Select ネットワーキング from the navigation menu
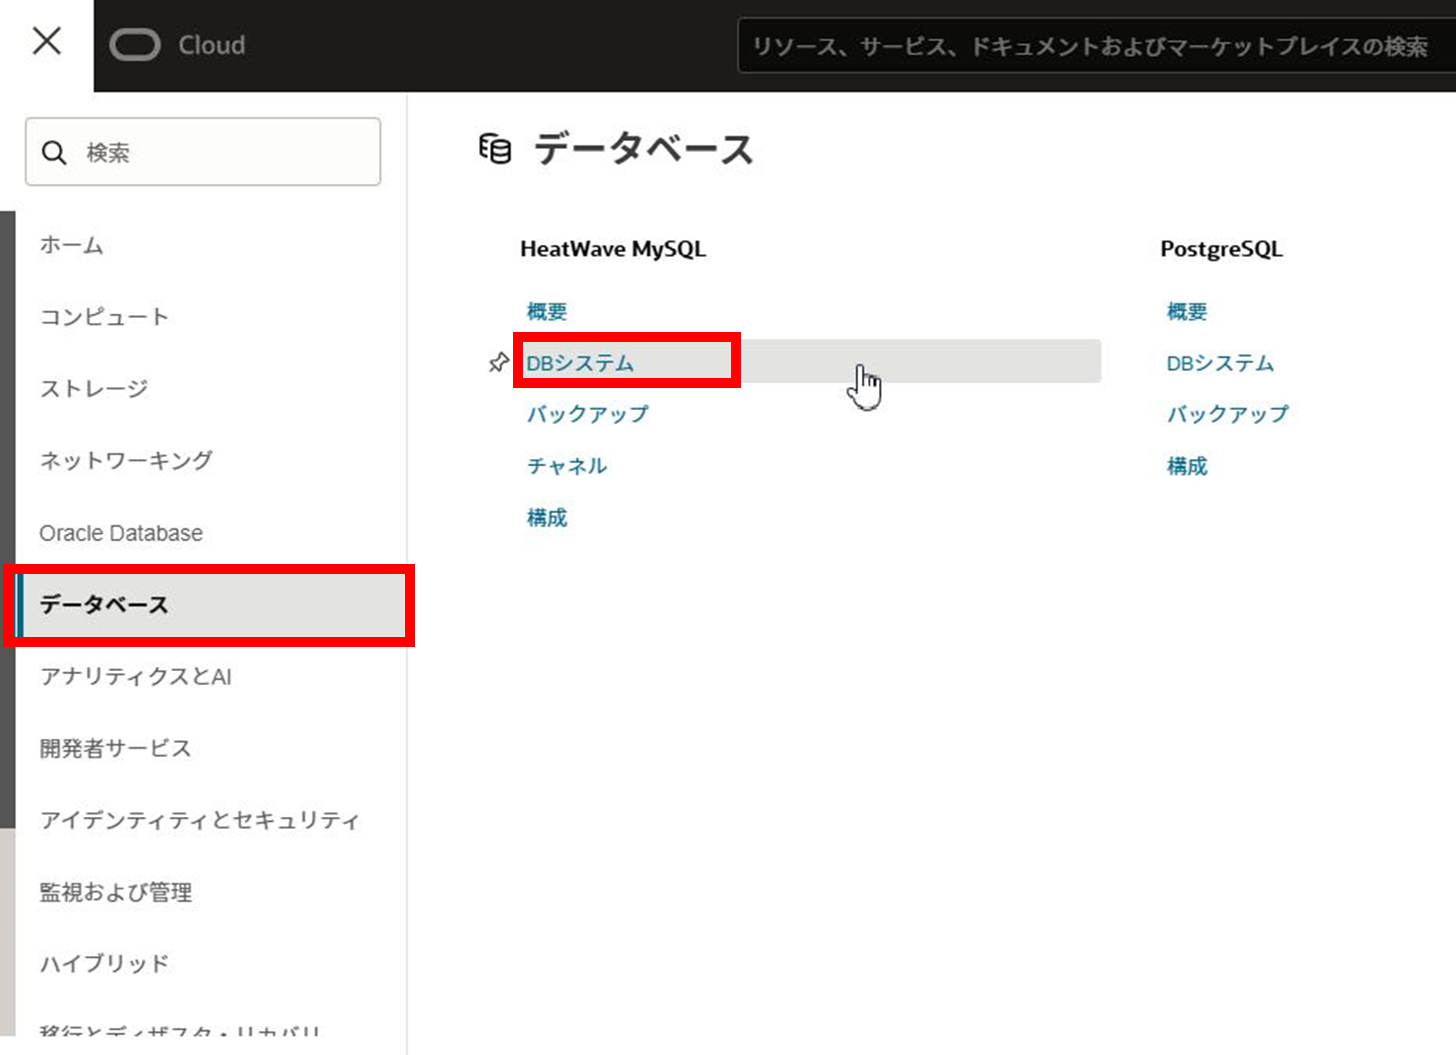 click(x=126, y=460)
